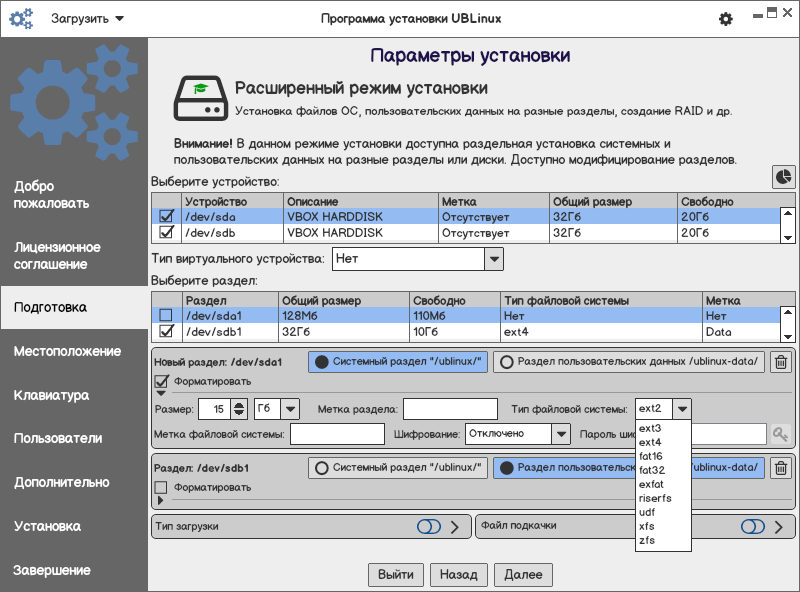Open the encryption dropdown
Viewport: 800px width, 592px height.
pos(560,434)
